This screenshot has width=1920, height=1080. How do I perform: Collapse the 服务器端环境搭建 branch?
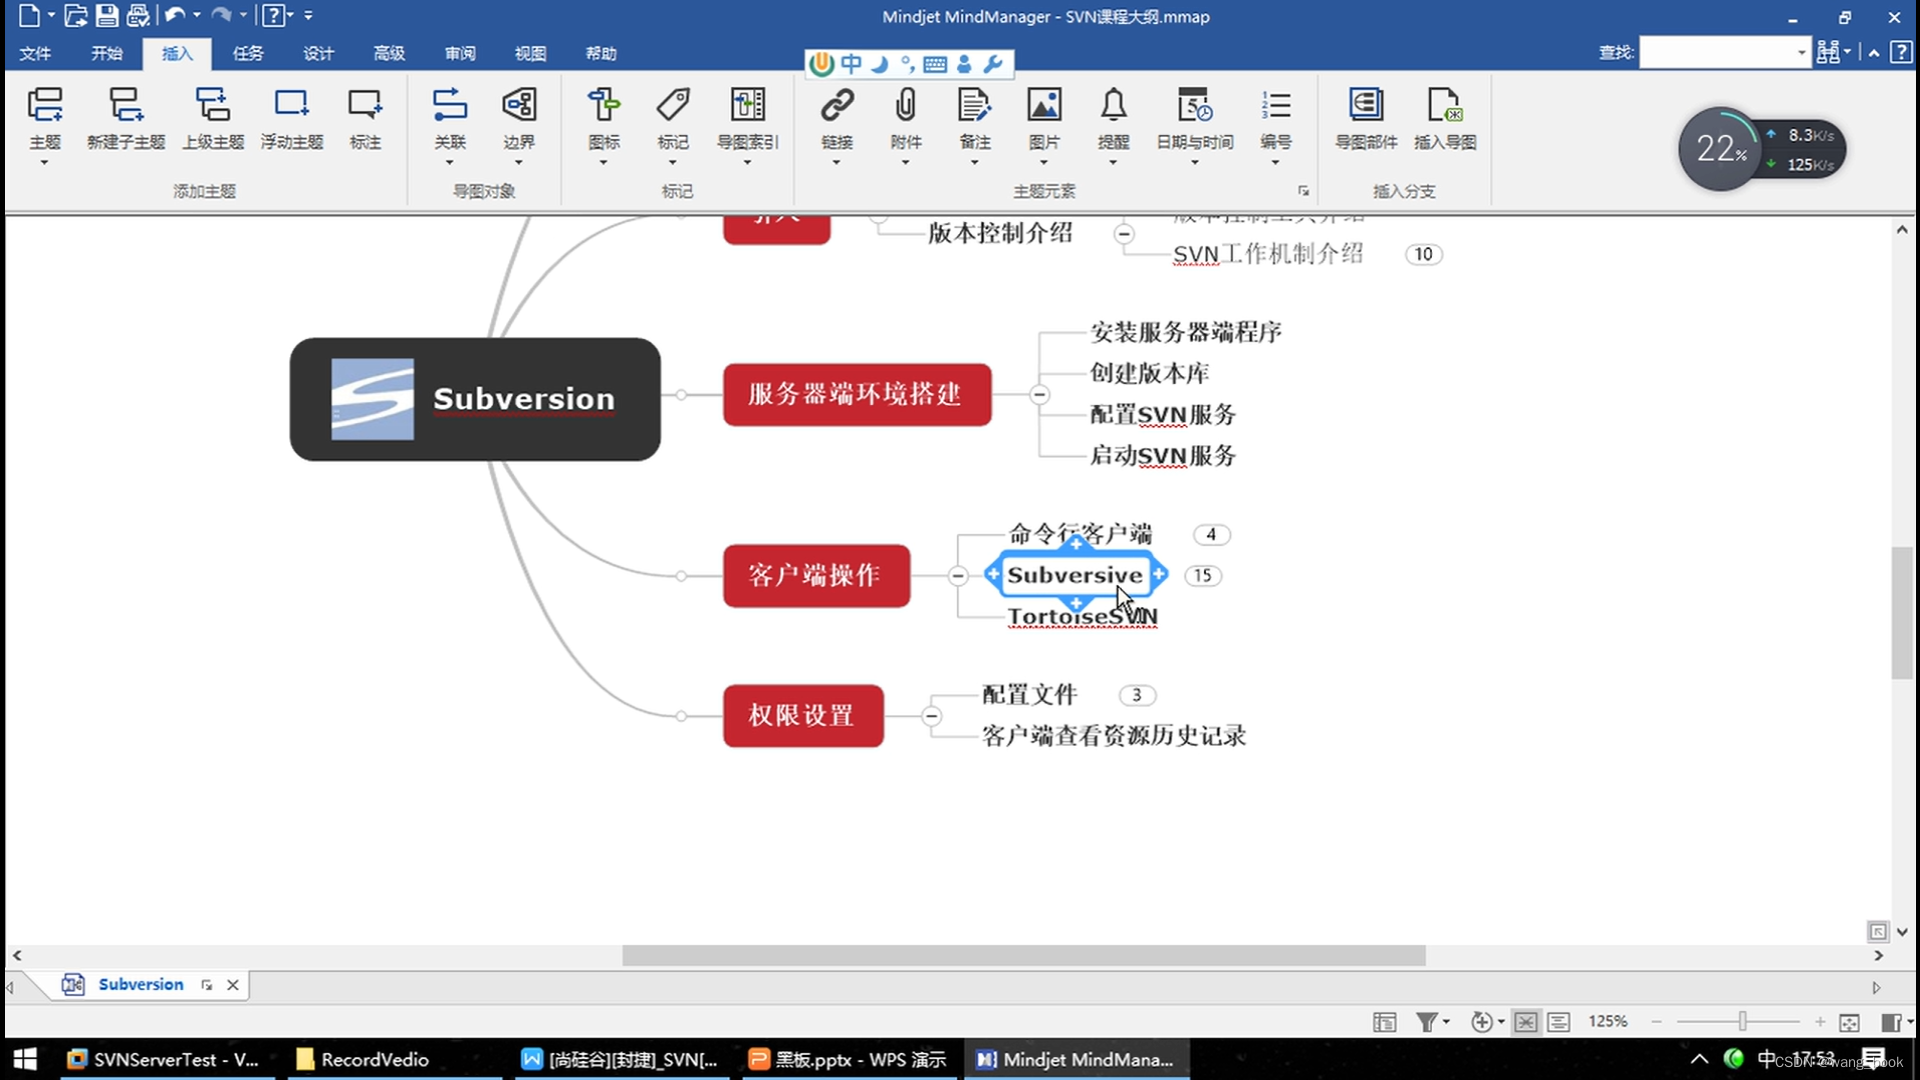coord(1040,394)
